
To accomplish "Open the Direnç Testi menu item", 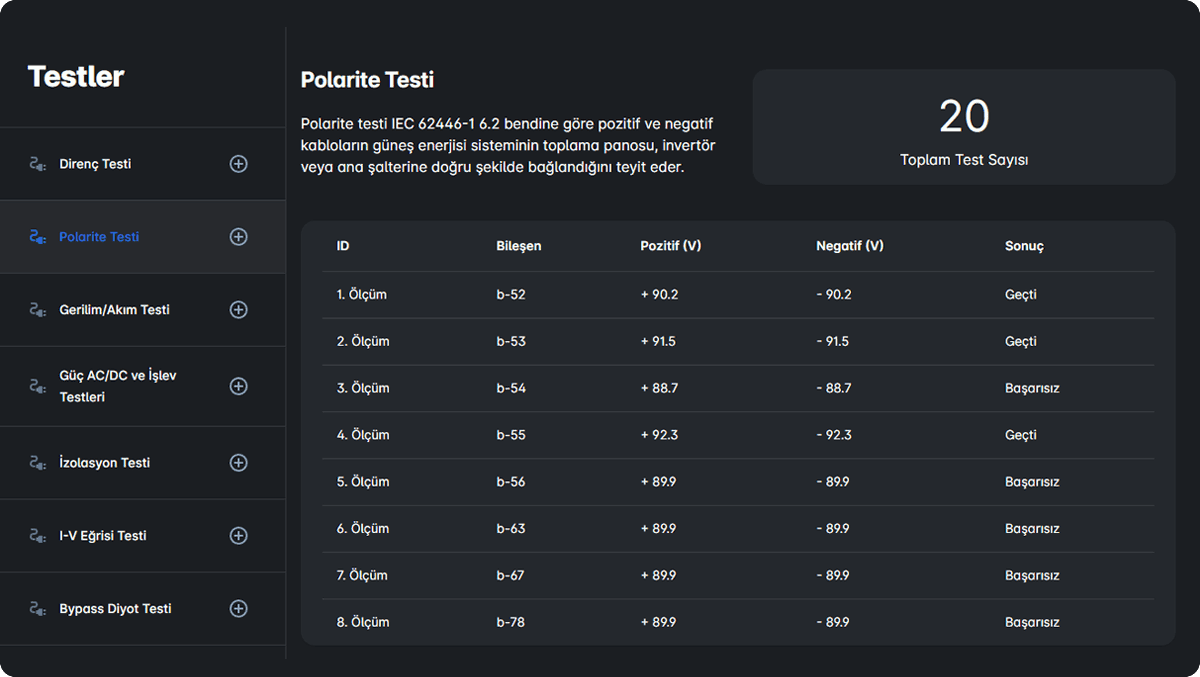I will (x=95, y=164).
